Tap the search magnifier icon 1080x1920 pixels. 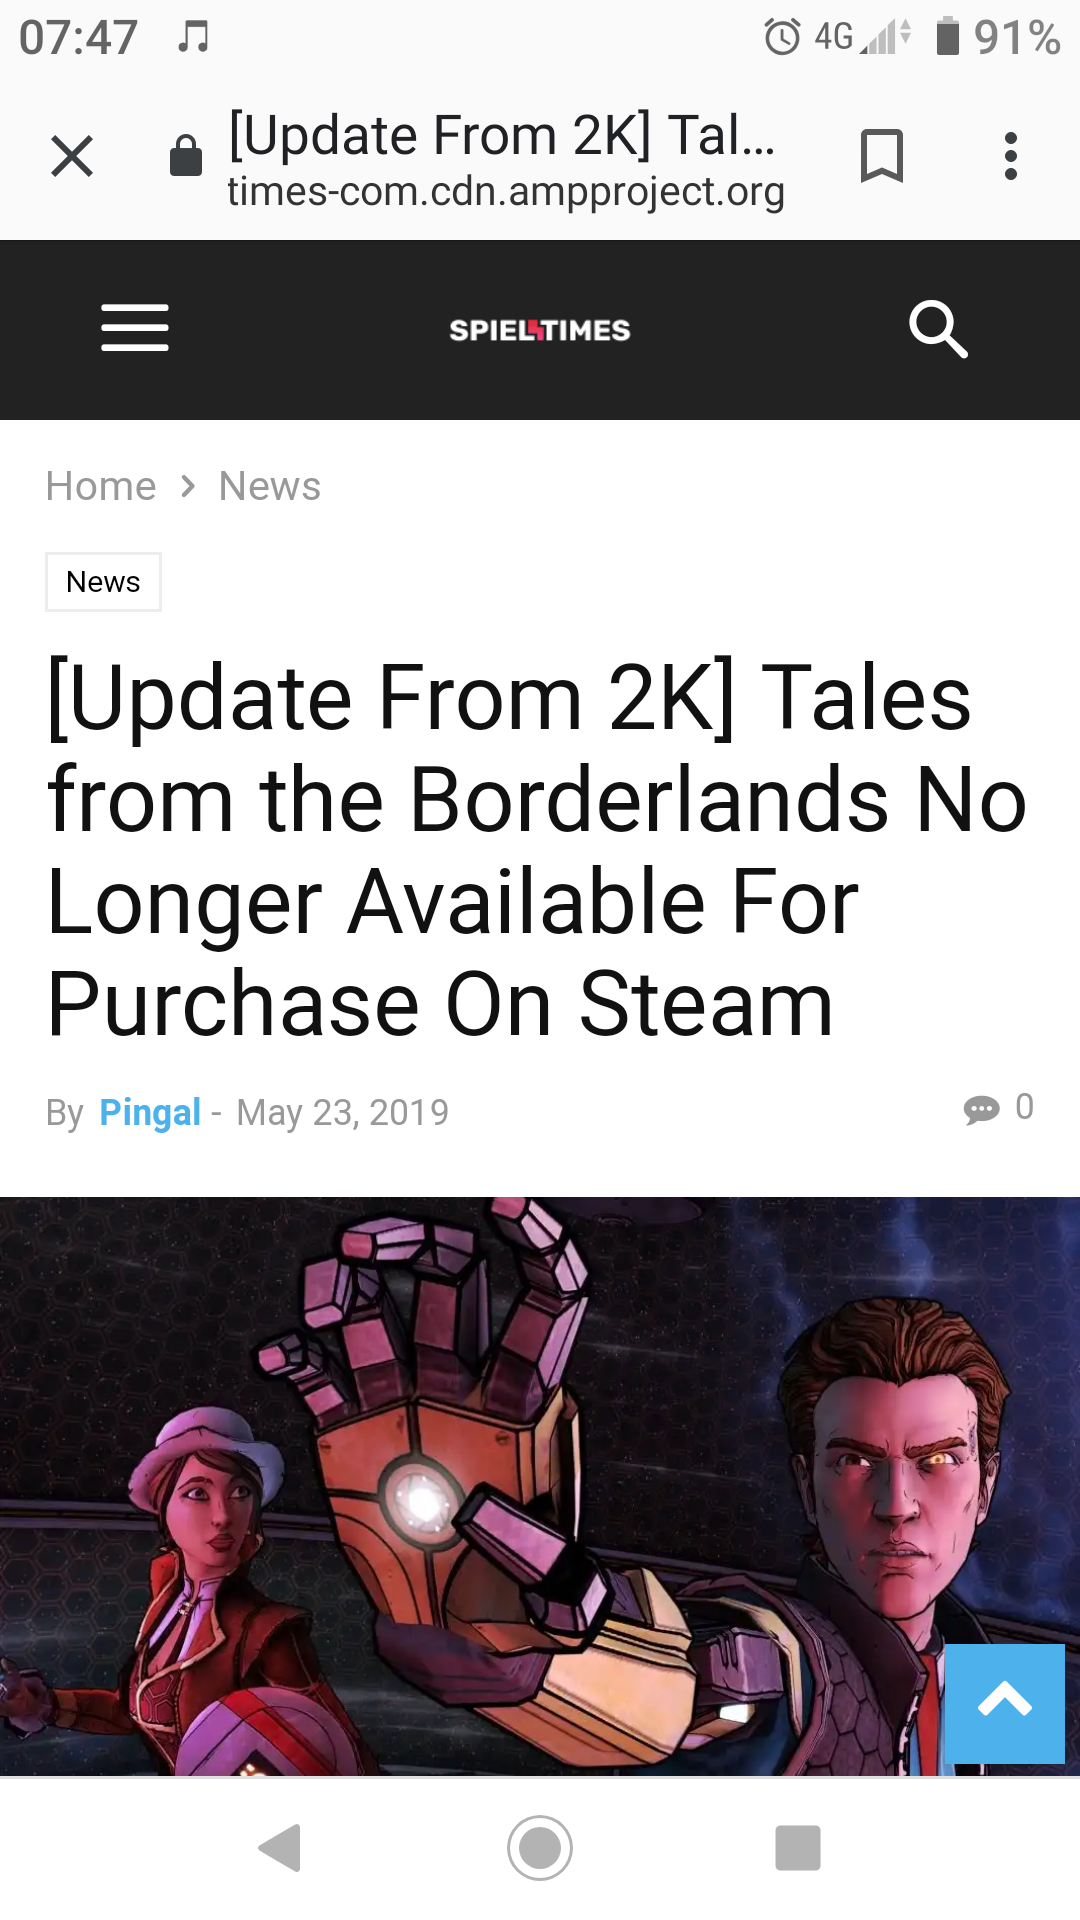click(938, 329)
